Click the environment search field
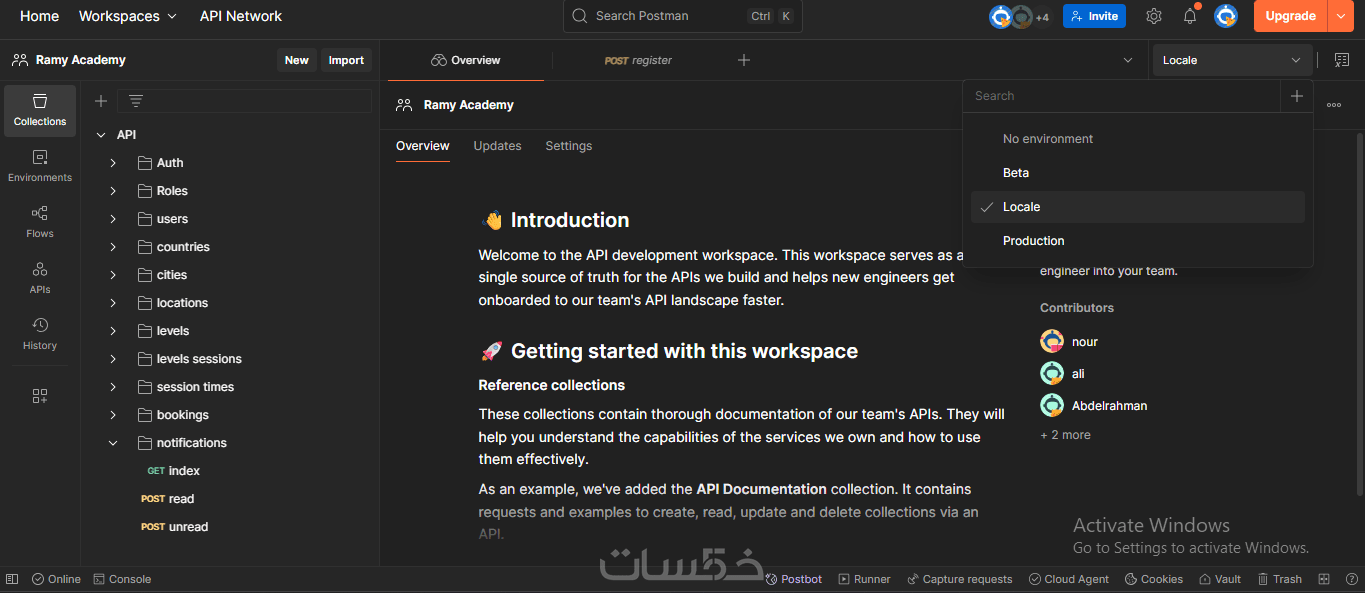 pos(1120,96)
